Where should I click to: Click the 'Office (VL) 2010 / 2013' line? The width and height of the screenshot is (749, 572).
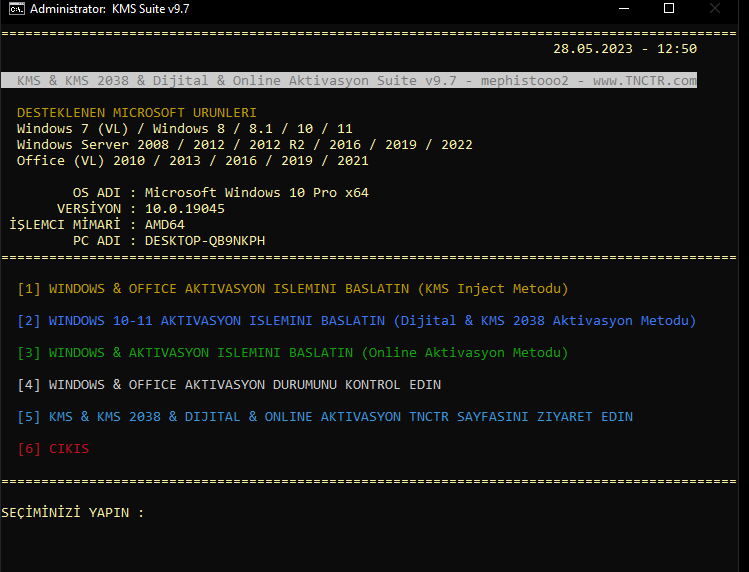click(x=193, y=161)
